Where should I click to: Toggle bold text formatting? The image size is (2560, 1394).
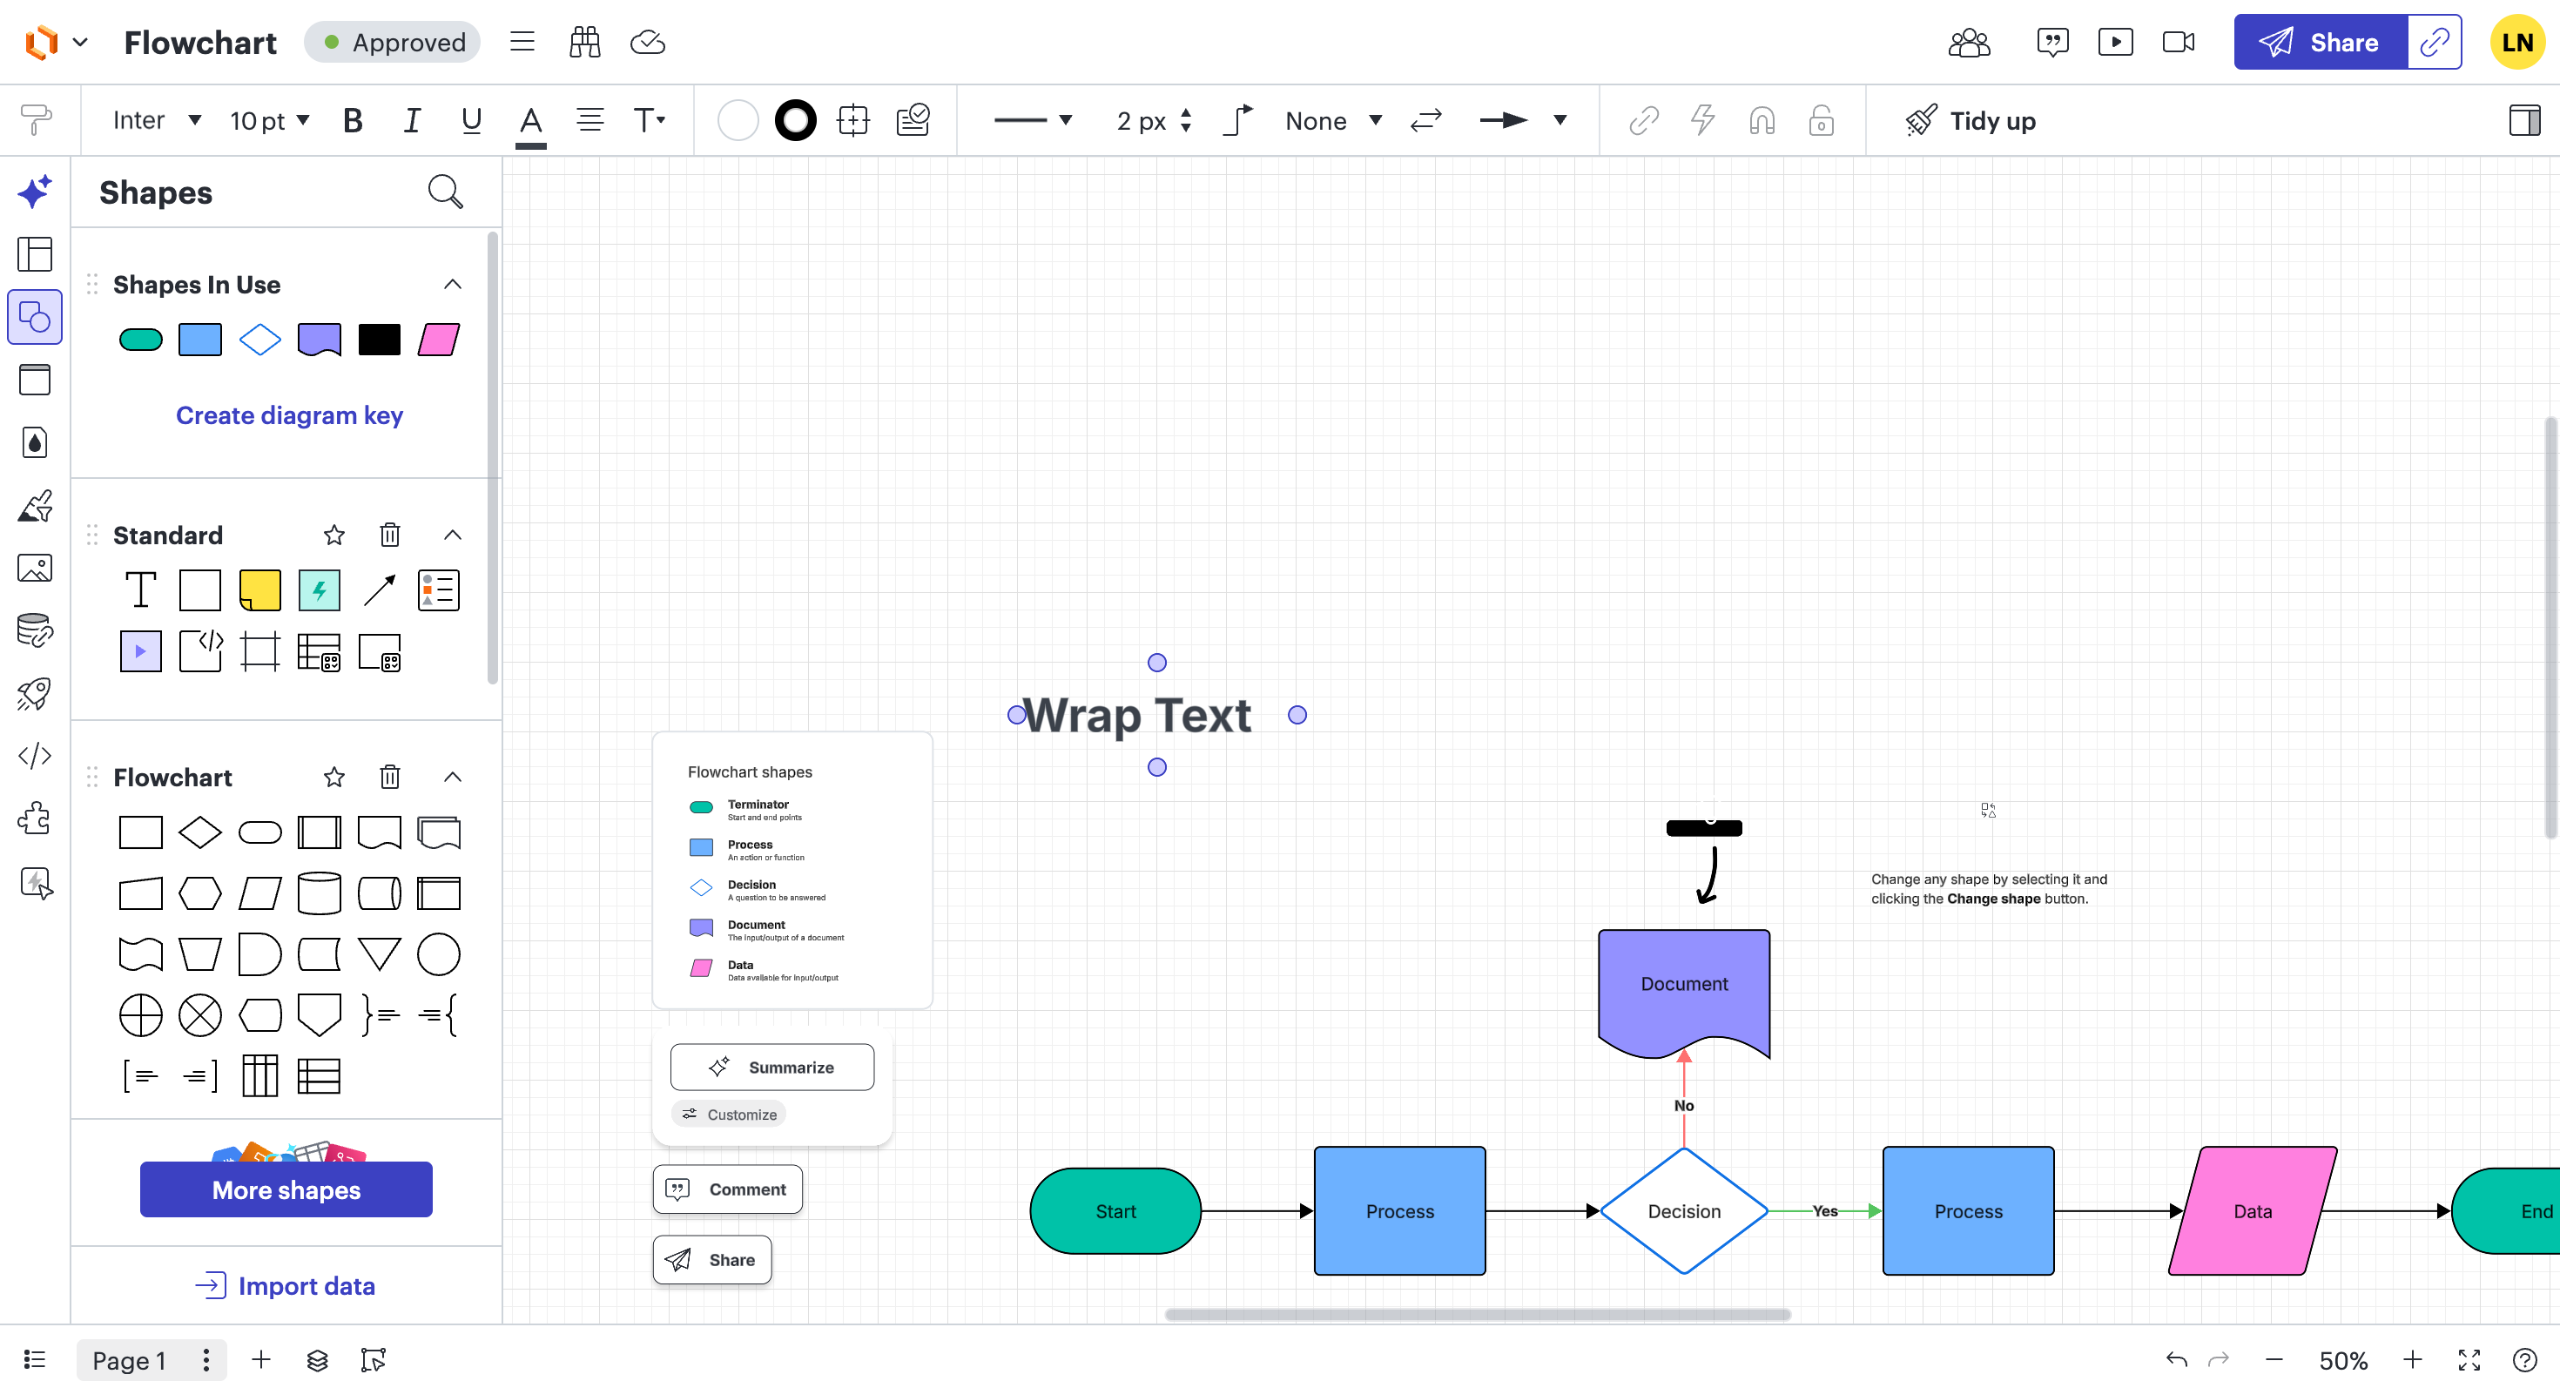(352, 120)
